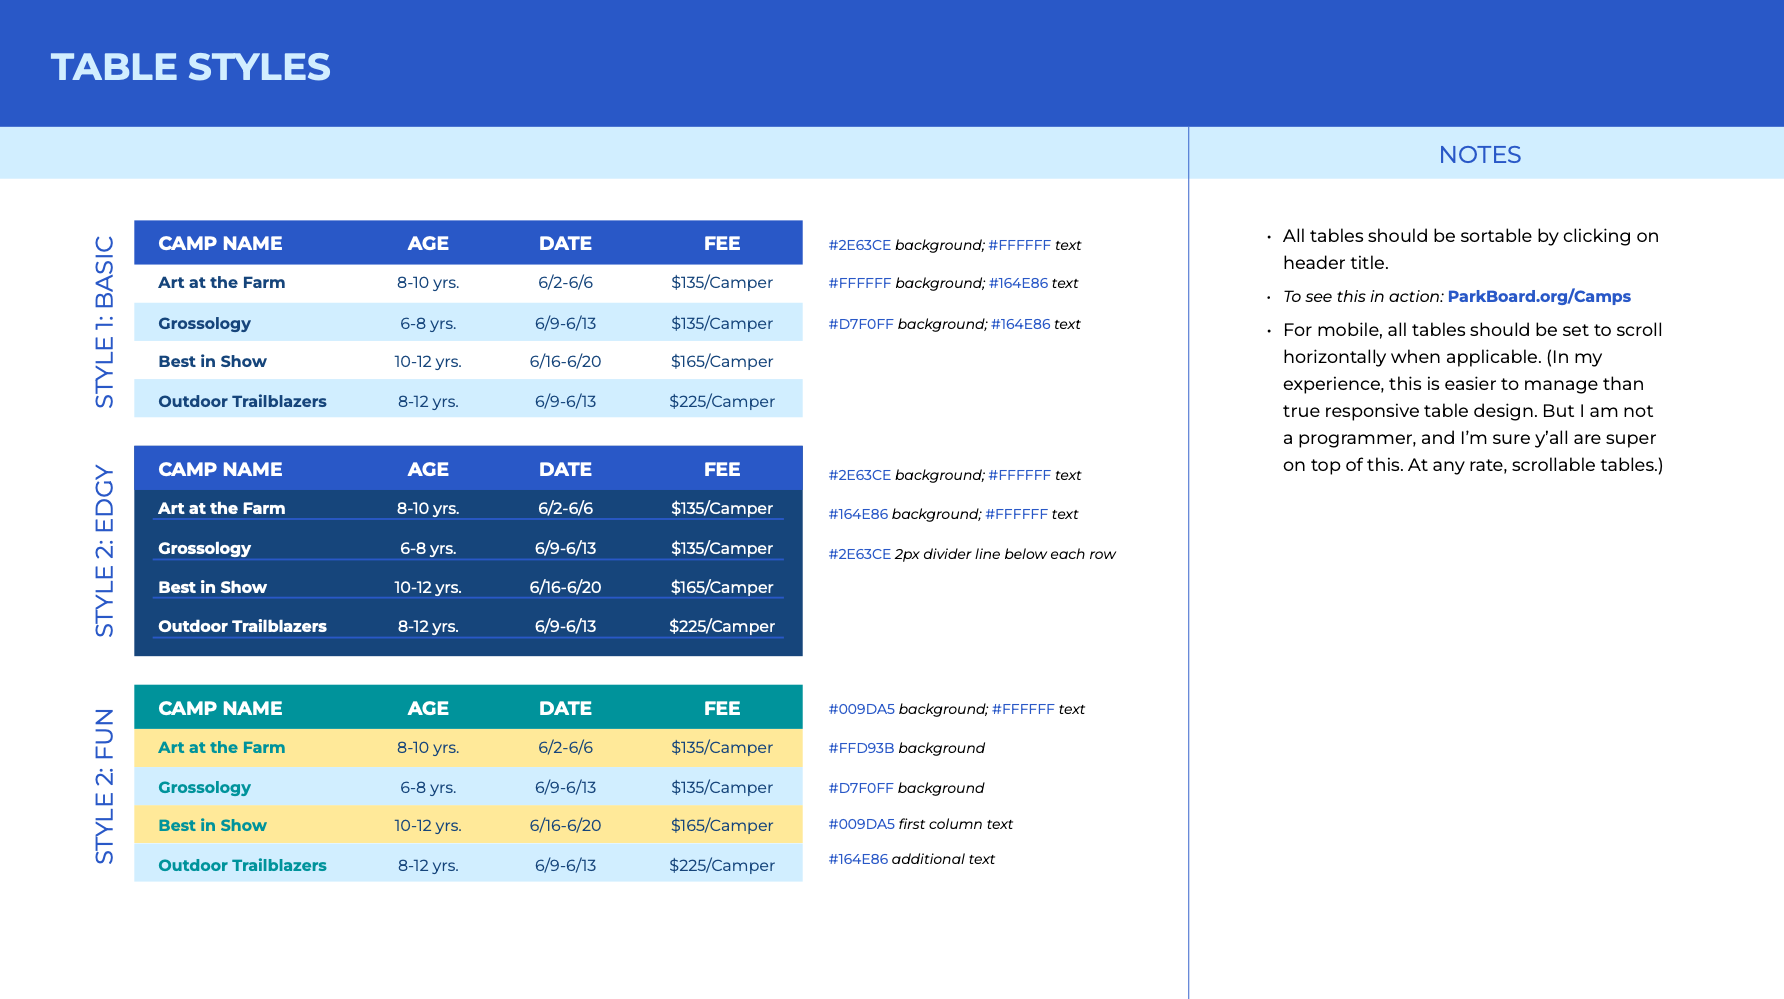Viewport: 1784px width, 999px height.
Task: Click the TABLE STYLES page title
Action: tap(190, 67)
